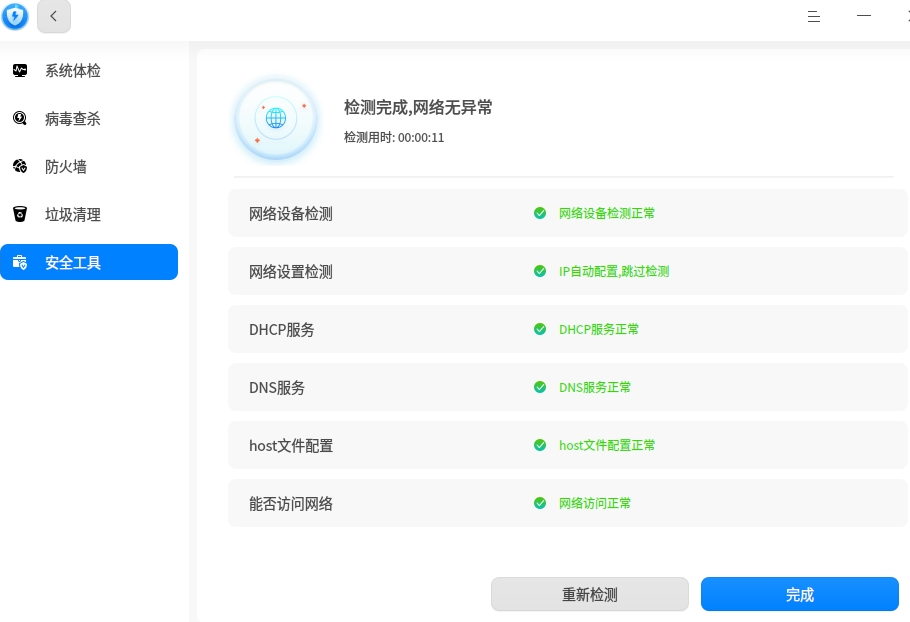Select the DHCP服务 row label

coord(281,330)
